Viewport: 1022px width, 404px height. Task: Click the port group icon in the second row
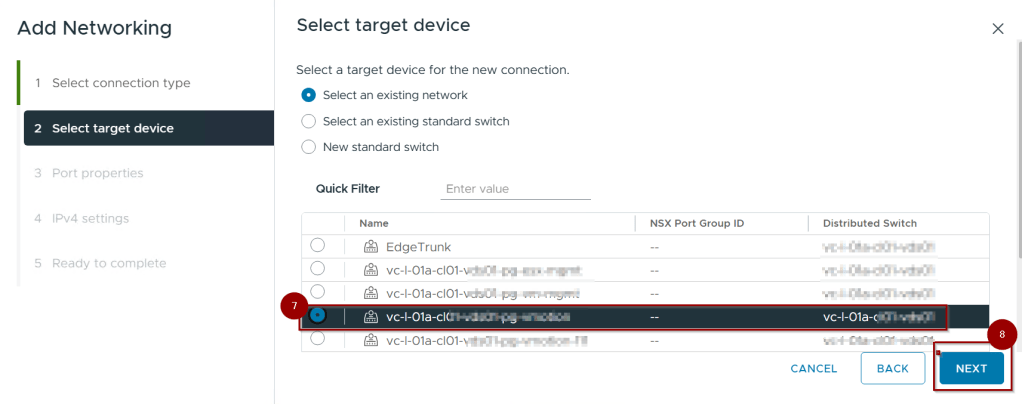pos(369,269)
